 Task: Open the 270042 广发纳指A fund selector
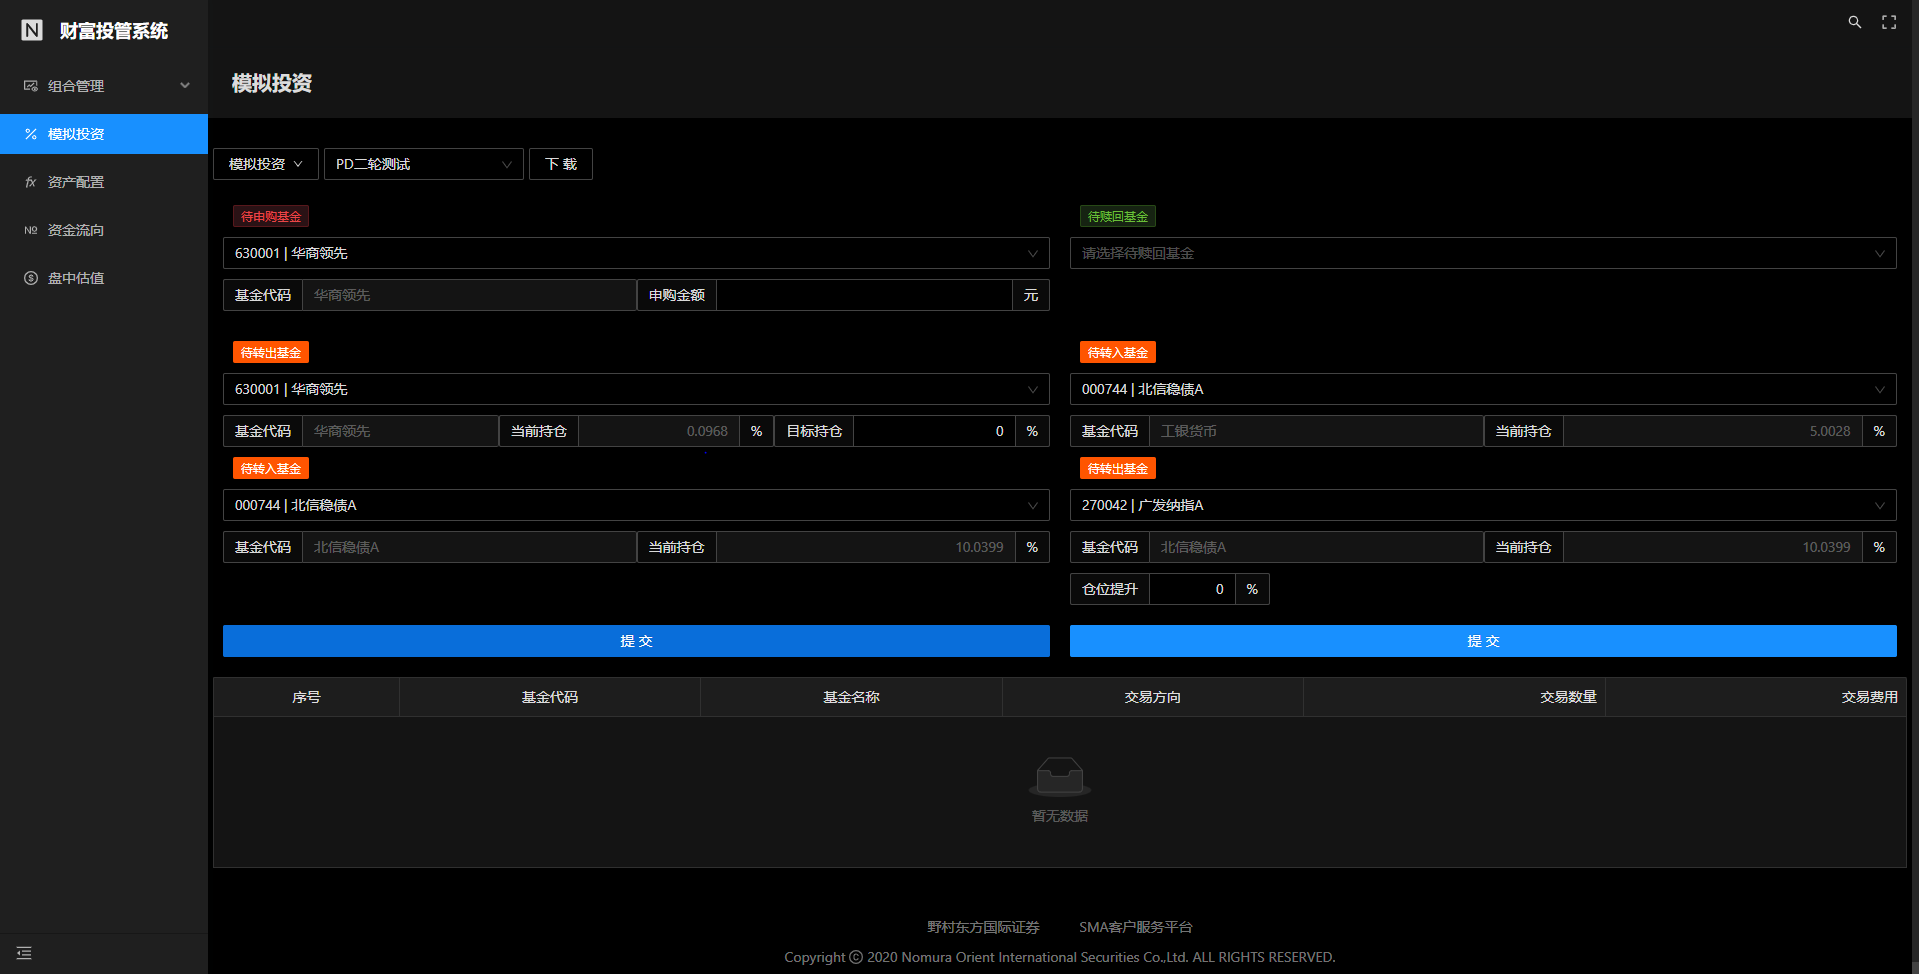tap(1483, 505)
